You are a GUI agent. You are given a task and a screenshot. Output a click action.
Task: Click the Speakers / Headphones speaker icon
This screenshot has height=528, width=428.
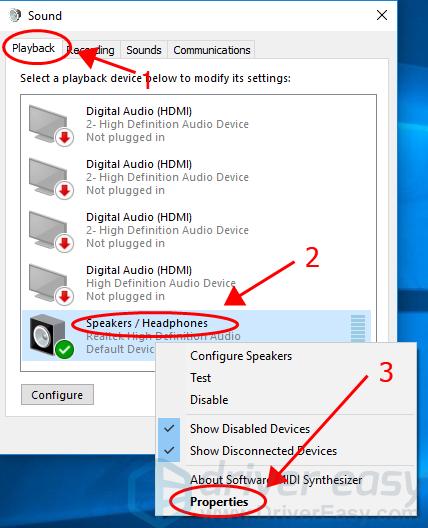[46, 335]
